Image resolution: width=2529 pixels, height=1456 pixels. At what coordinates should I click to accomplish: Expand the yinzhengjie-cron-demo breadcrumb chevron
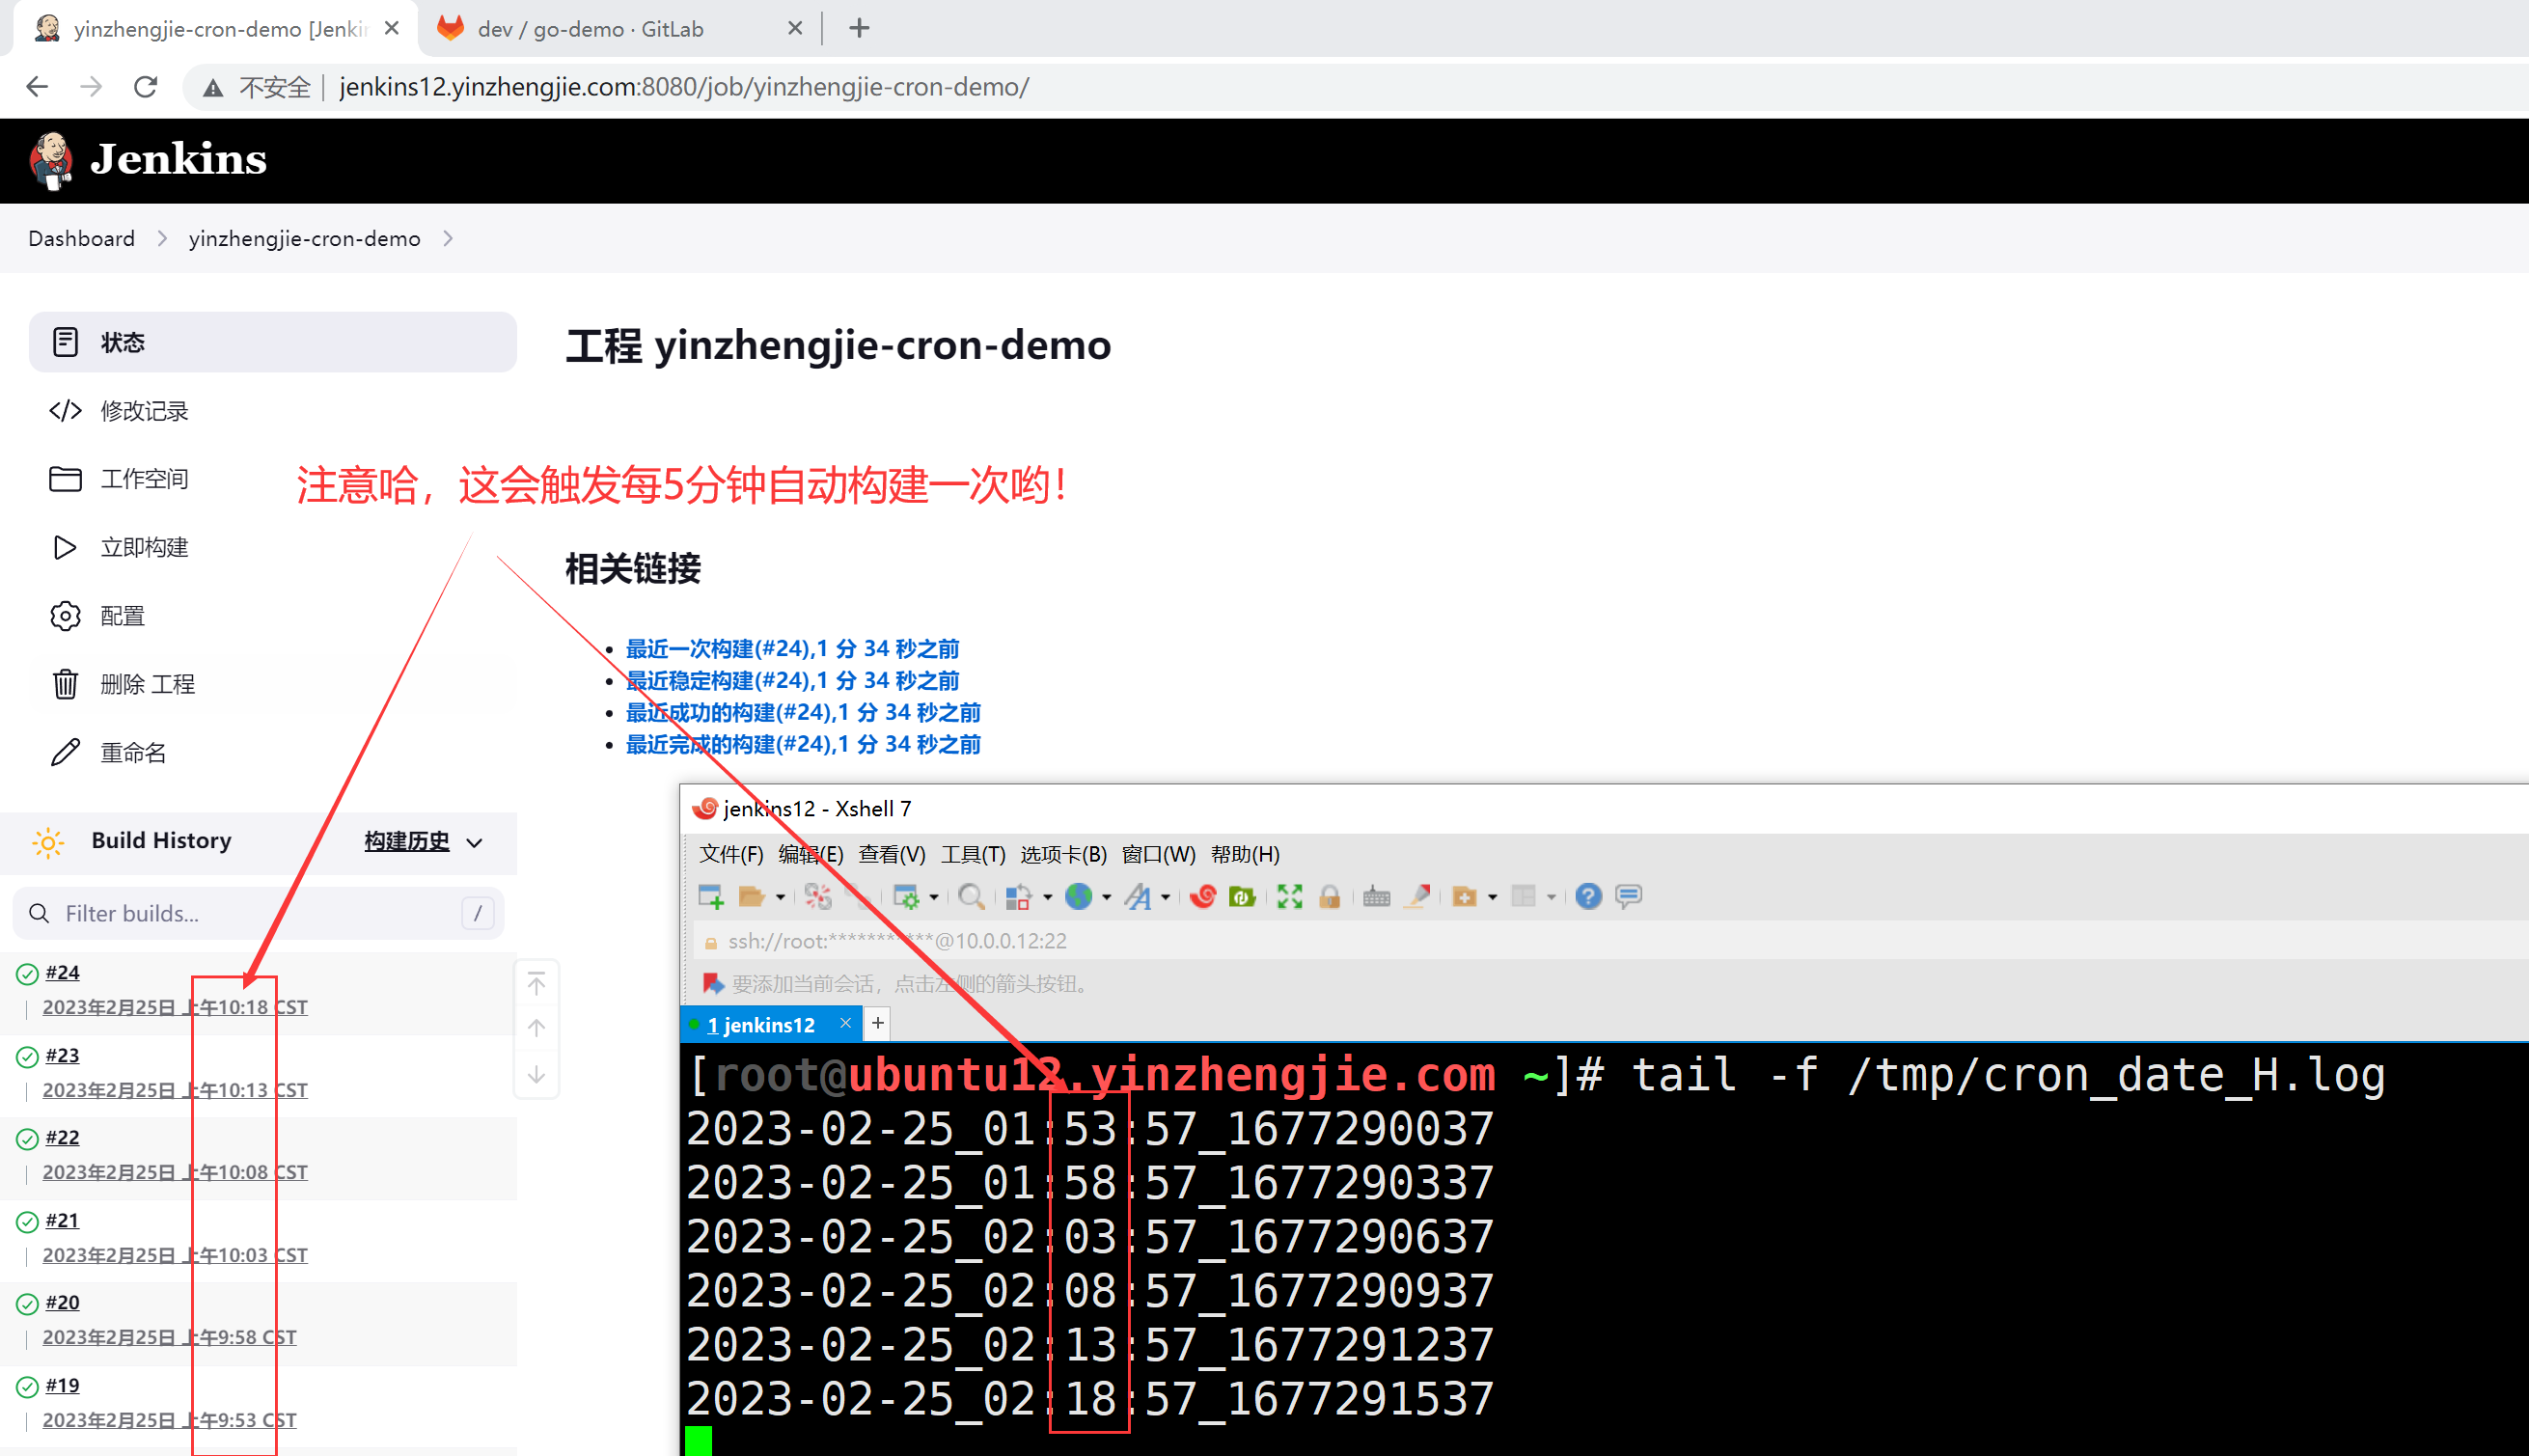pos(448,238)
